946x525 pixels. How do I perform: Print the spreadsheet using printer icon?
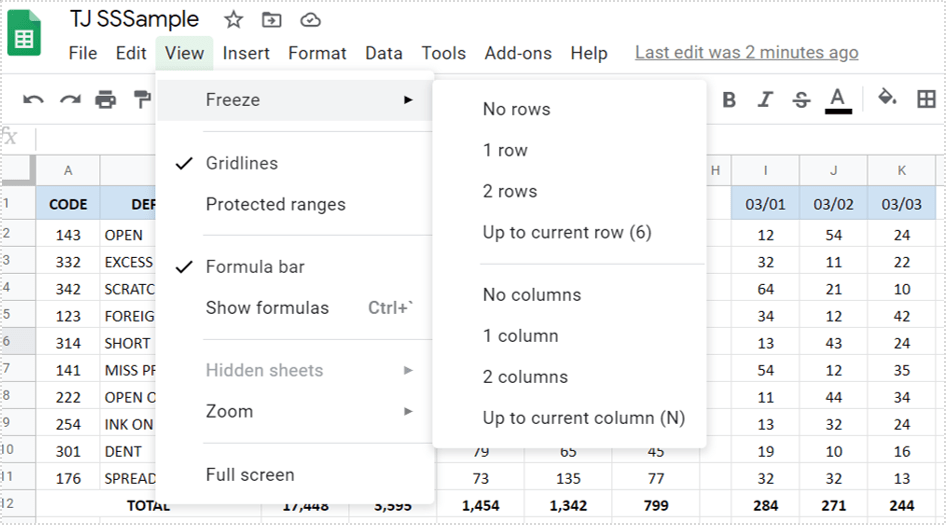coord(105,99)
